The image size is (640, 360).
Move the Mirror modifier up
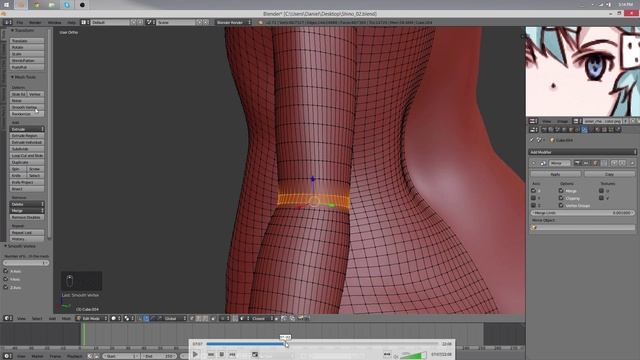(x=614, y=163)
